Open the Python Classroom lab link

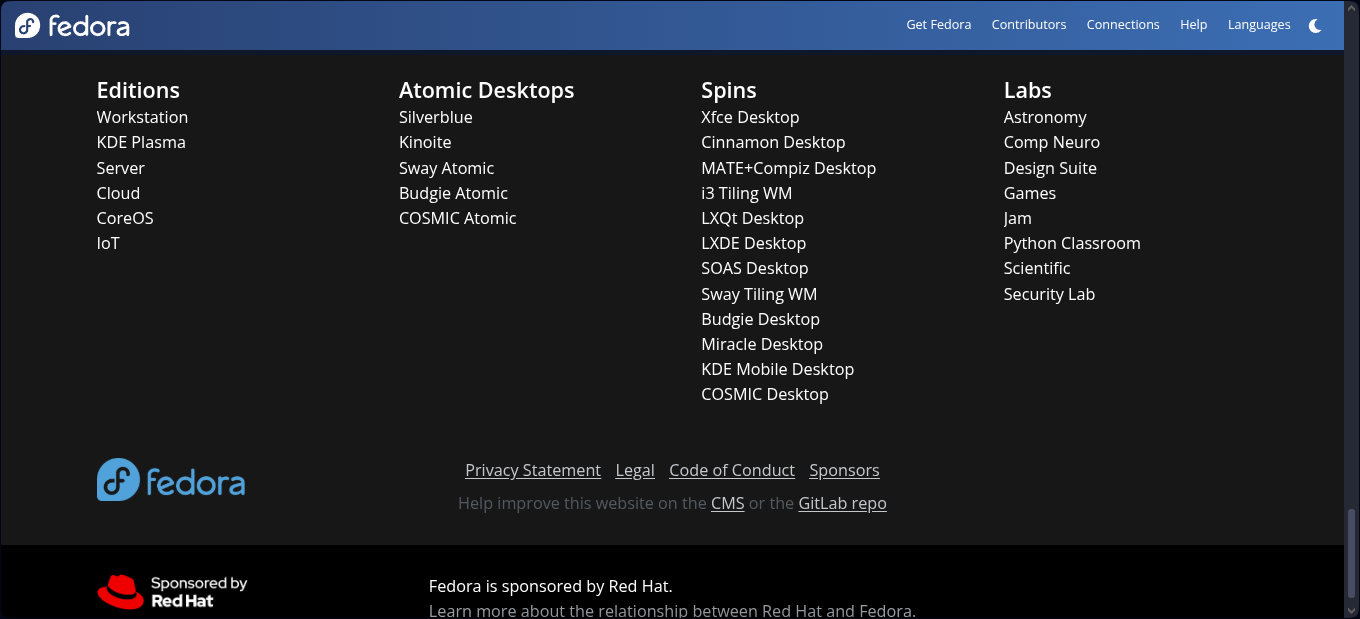pyautogui.click(x=1072, y=243)
